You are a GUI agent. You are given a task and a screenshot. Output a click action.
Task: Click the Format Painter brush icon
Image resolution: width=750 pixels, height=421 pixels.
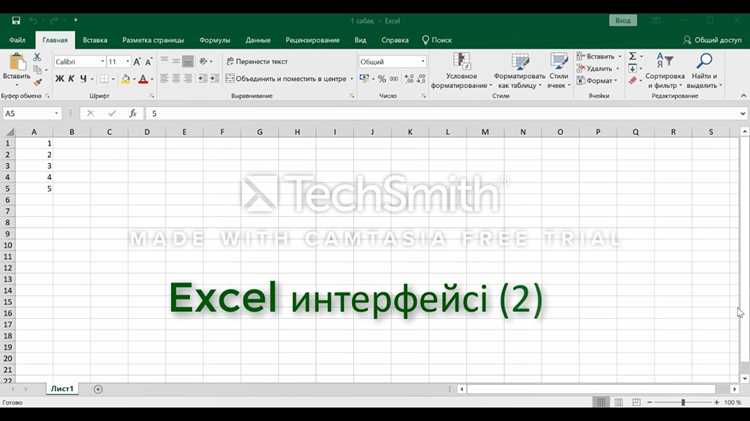click(x=38, y=82)
